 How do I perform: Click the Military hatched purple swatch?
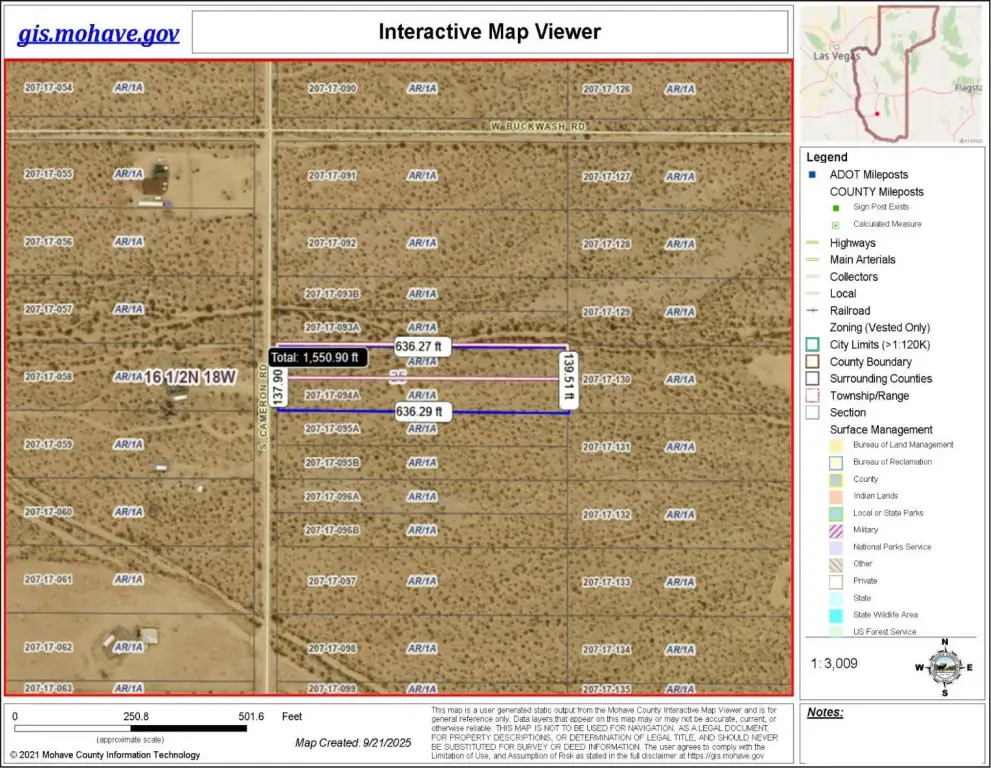click(x=834, y=530)
